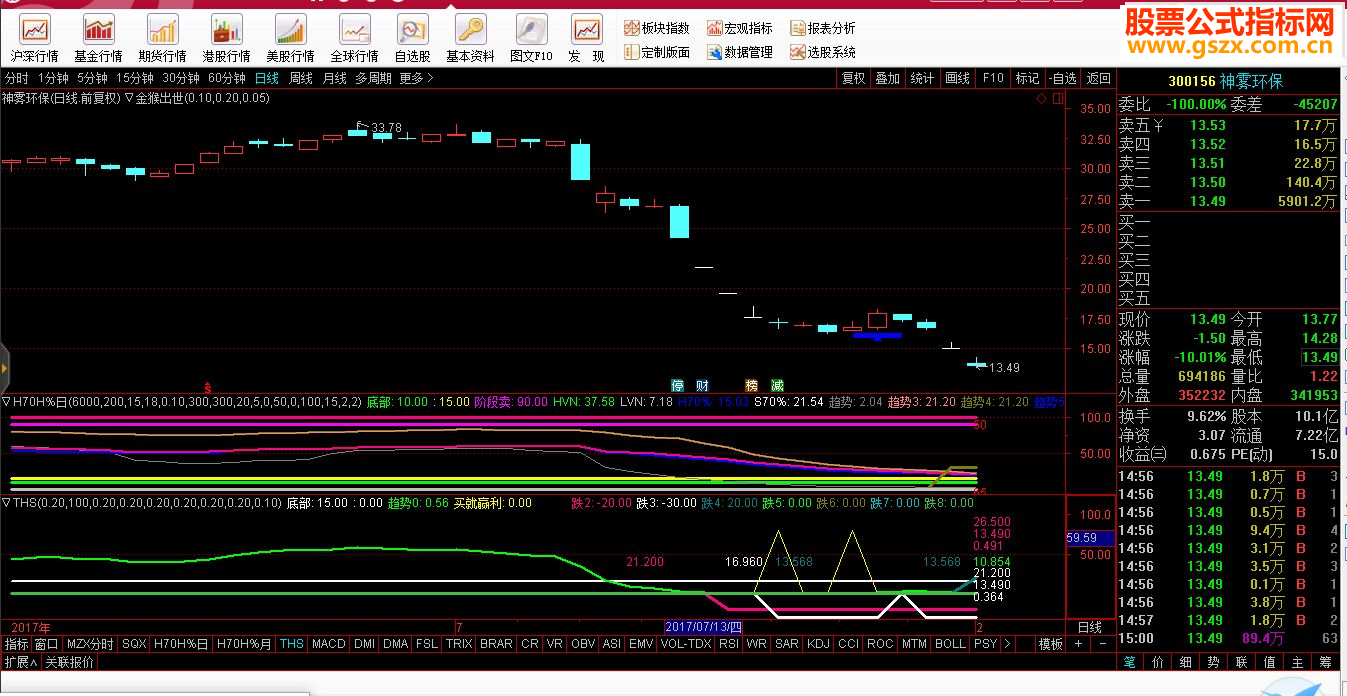1347x696 pixels.
Task: Open the 沪深行情 market icon
Action: click(35, 39)
